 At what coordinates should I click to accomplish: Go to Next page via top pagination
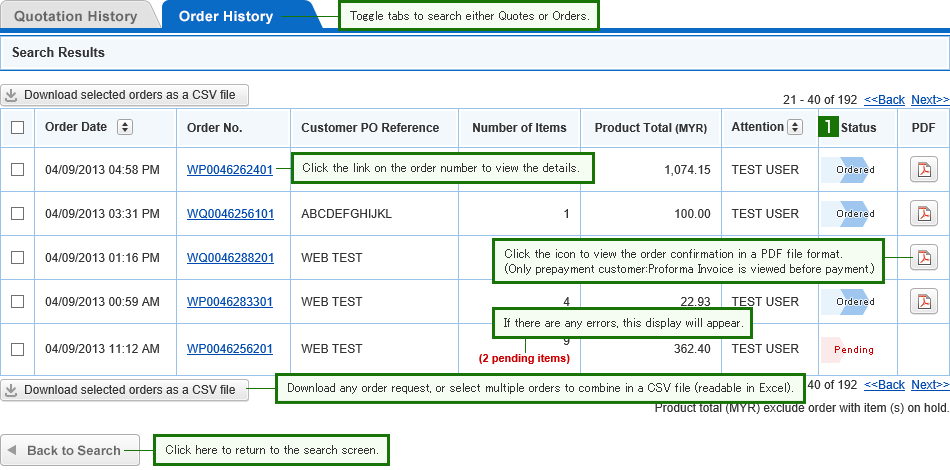930,100
